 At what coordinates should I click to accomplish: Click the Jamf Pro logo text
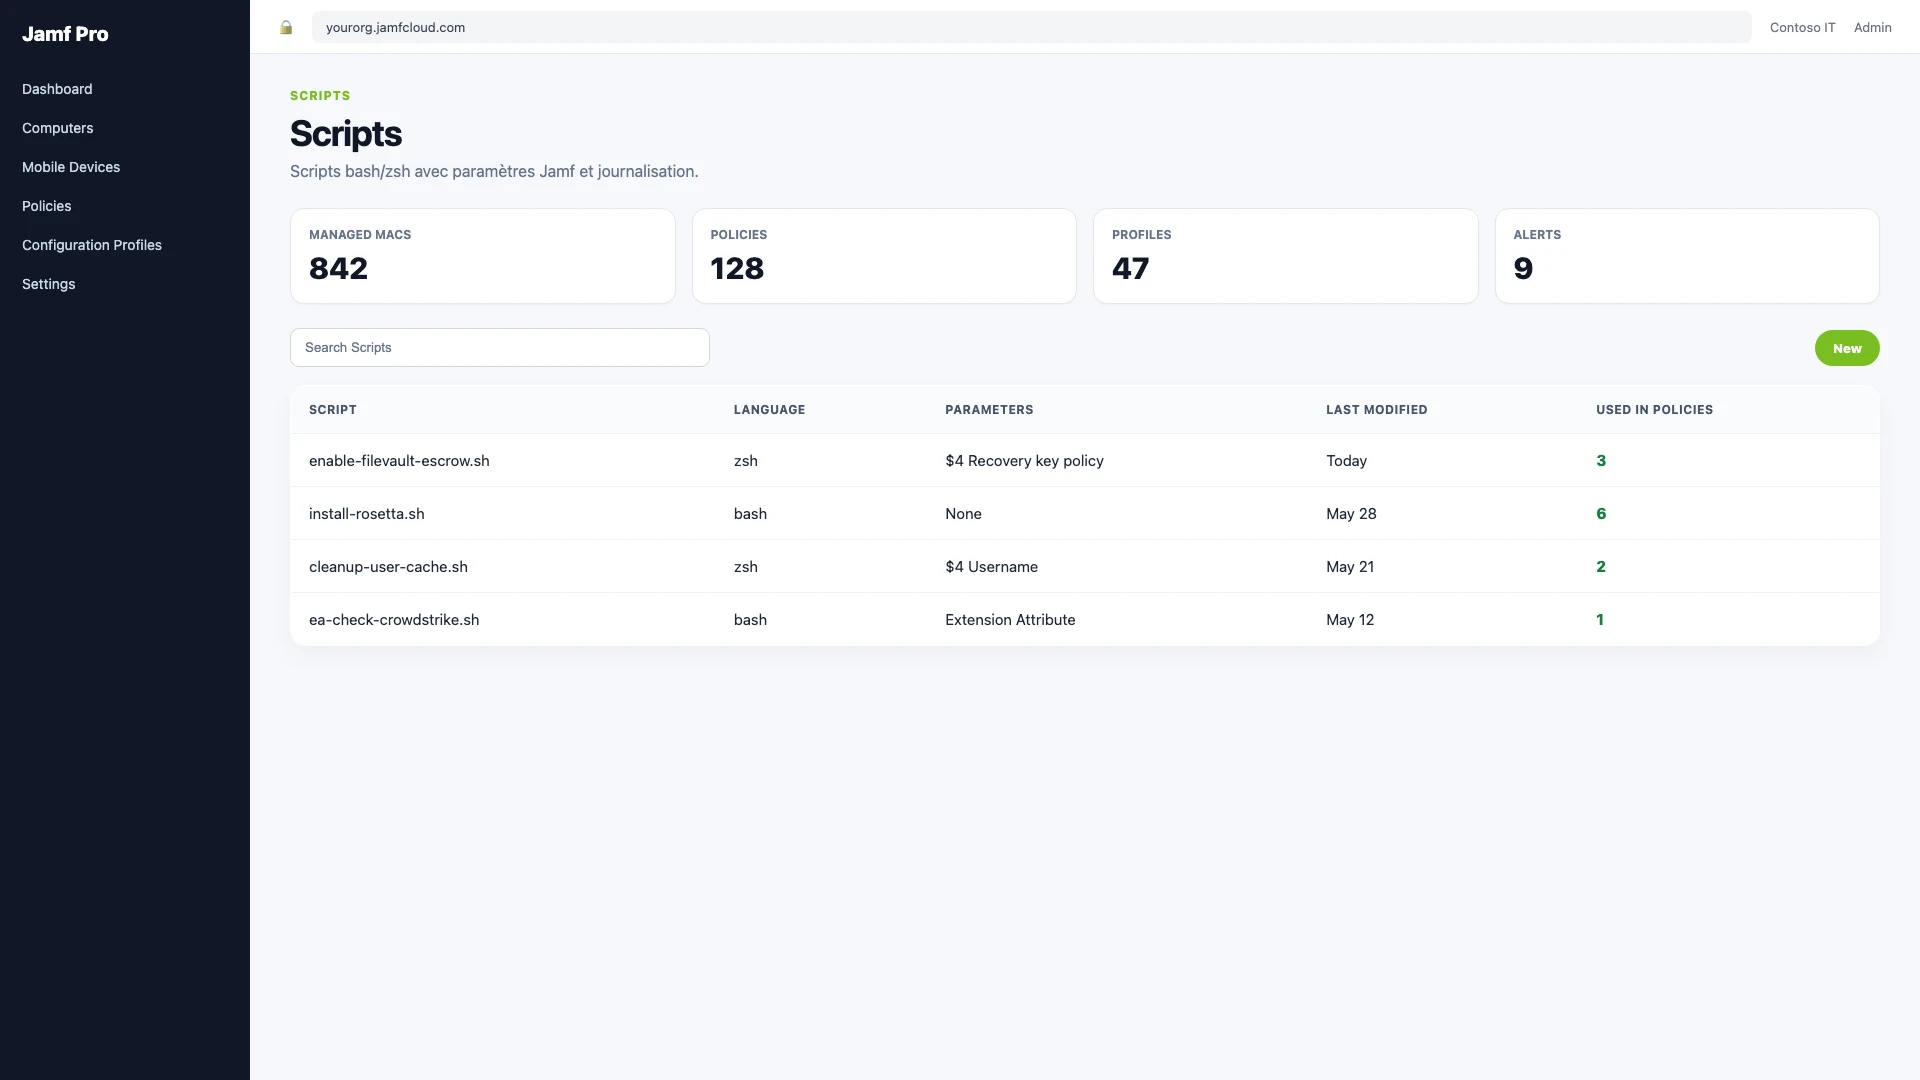pyautogui.click(x=65, y=34)
